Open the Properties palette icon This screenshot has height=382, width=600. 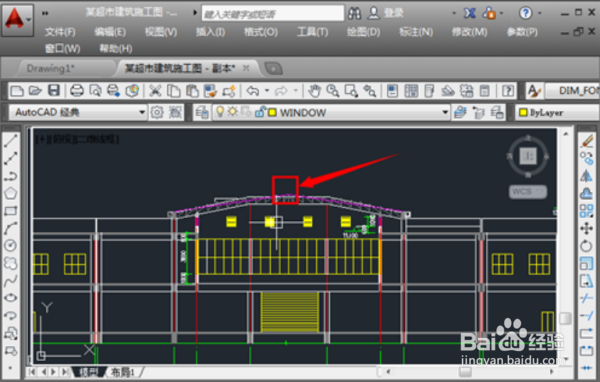(392, 91)
